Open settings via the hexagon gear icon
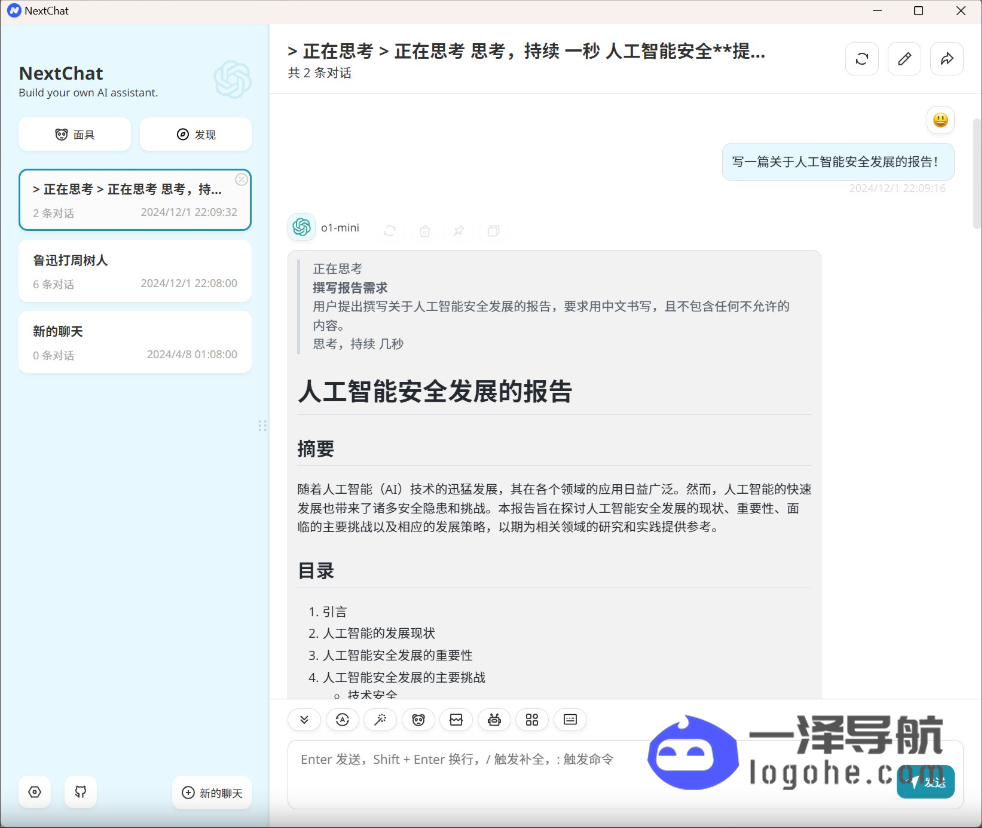Screen dimensions: 982x828 click(35, 792)
